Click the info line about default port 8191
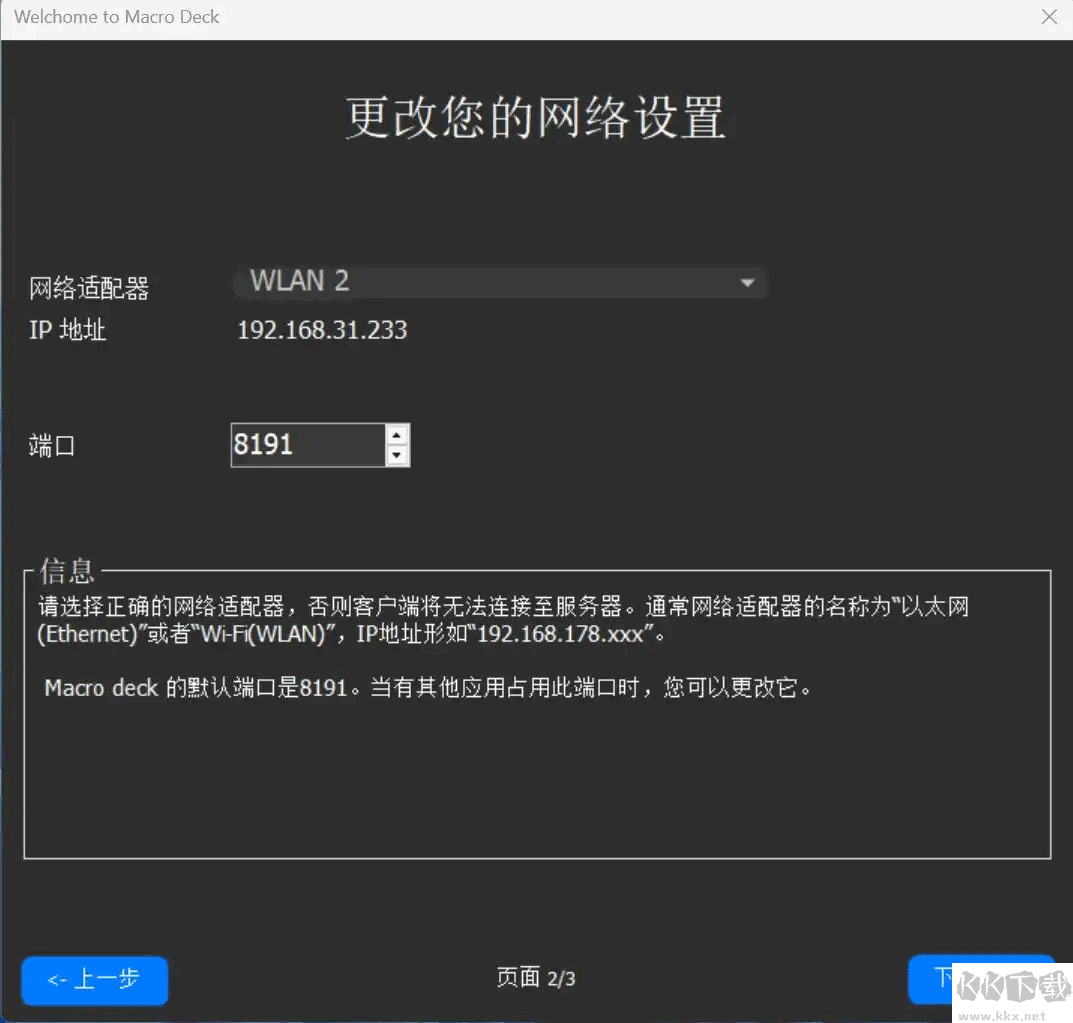This screenshot has width=1073, height=1023. coord(428,688)
